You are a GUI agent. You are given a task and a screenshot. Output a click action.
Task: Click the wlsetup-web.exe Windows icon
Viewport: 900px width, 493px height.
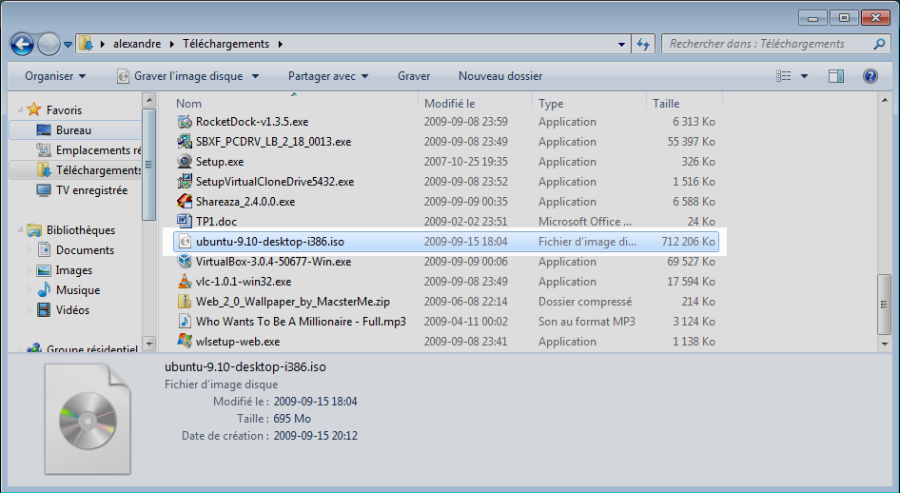184,341
